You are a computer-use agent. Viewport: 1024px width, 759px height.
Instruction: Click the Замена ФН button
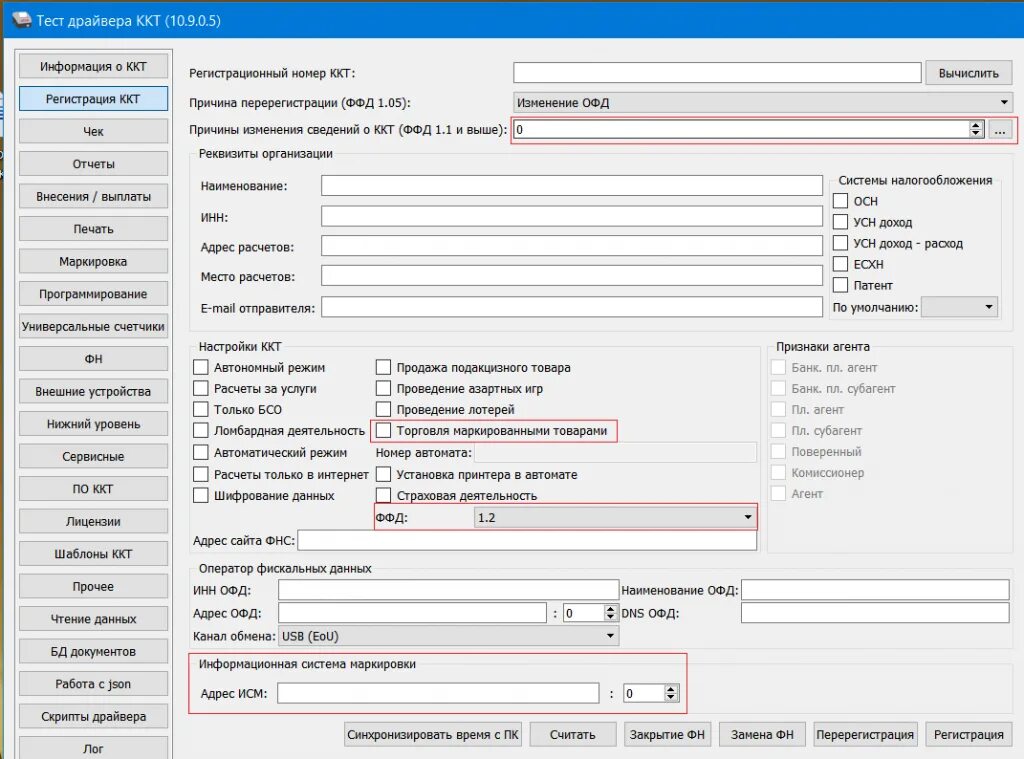[762, 734]
